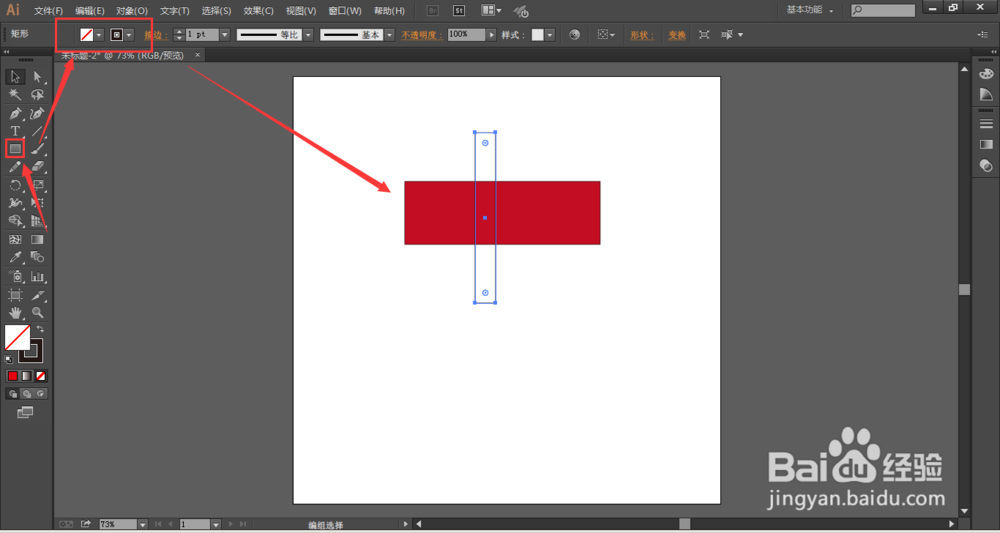
Task: Open the zoom level 73% dropdown
Action: click(x=142, y=524)
